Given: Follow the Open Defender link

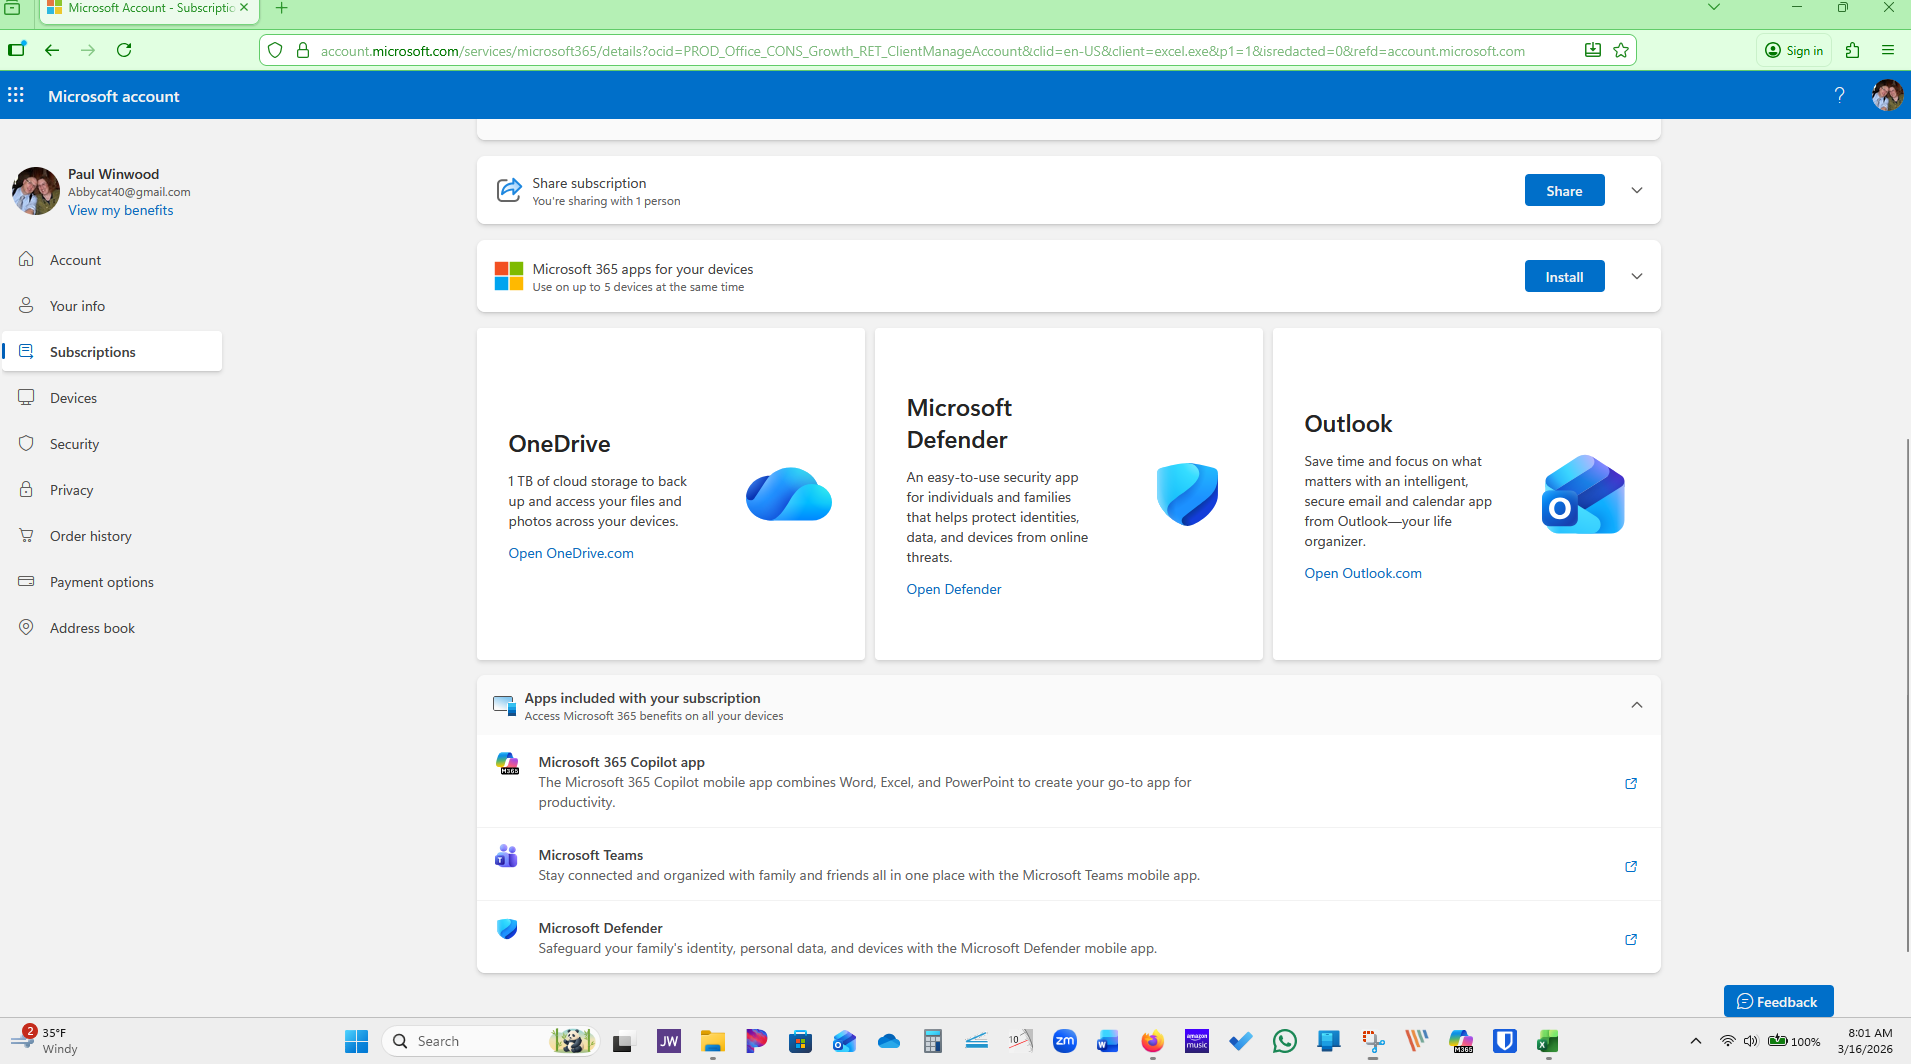Looking at the screenshot, I should coord(953,589).
